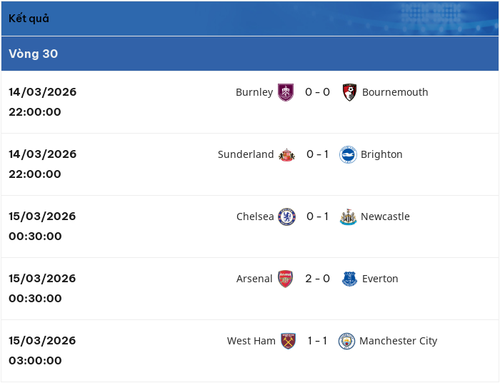The height and width of the screenshot is (383, 500).
Task: Open the Kết quả results header
Action: point(250,18)
